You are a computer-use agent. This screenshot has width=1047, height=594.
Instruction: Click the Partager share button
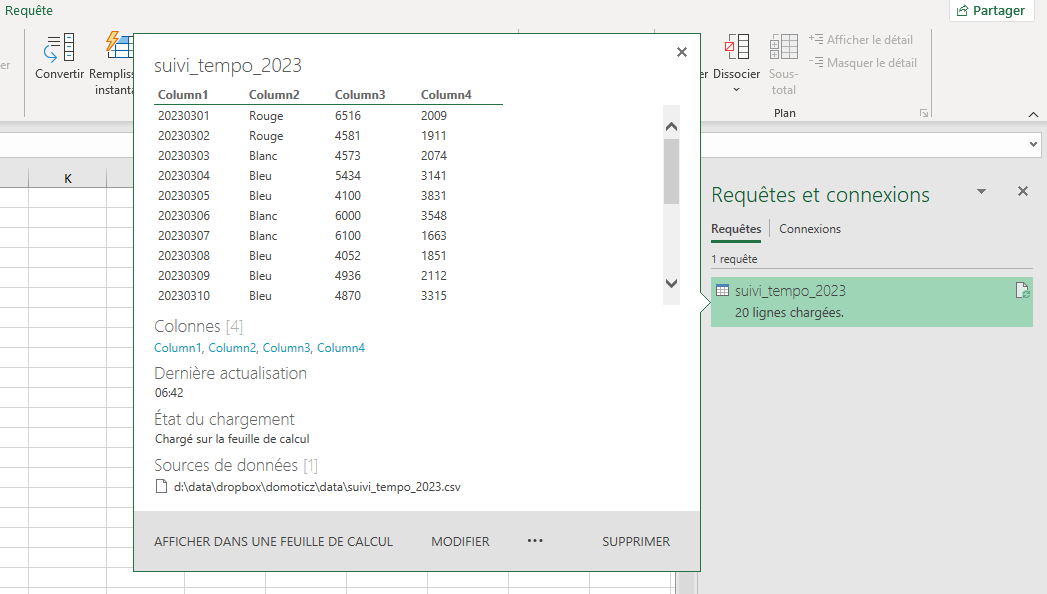click(x=991, y=11)
